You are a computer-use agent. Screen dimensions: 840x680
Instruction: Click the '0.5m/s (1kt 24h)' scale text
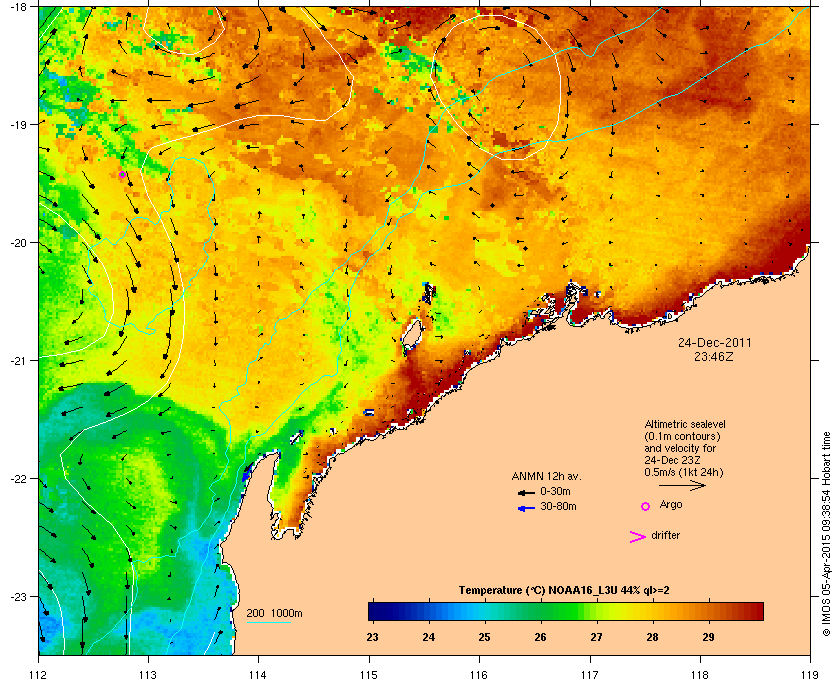[x=684, y=473]
